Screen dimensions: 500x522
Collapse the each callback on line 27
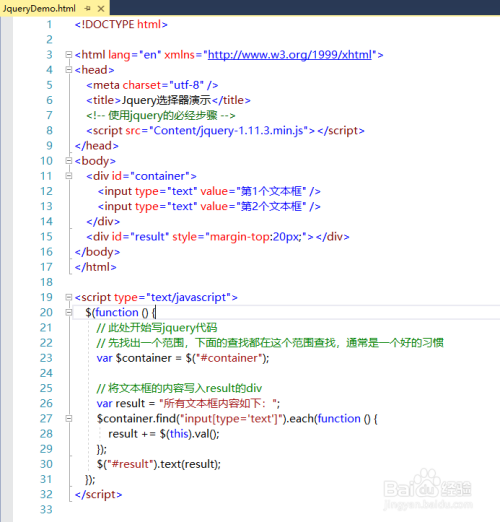[x=69, y=418]
